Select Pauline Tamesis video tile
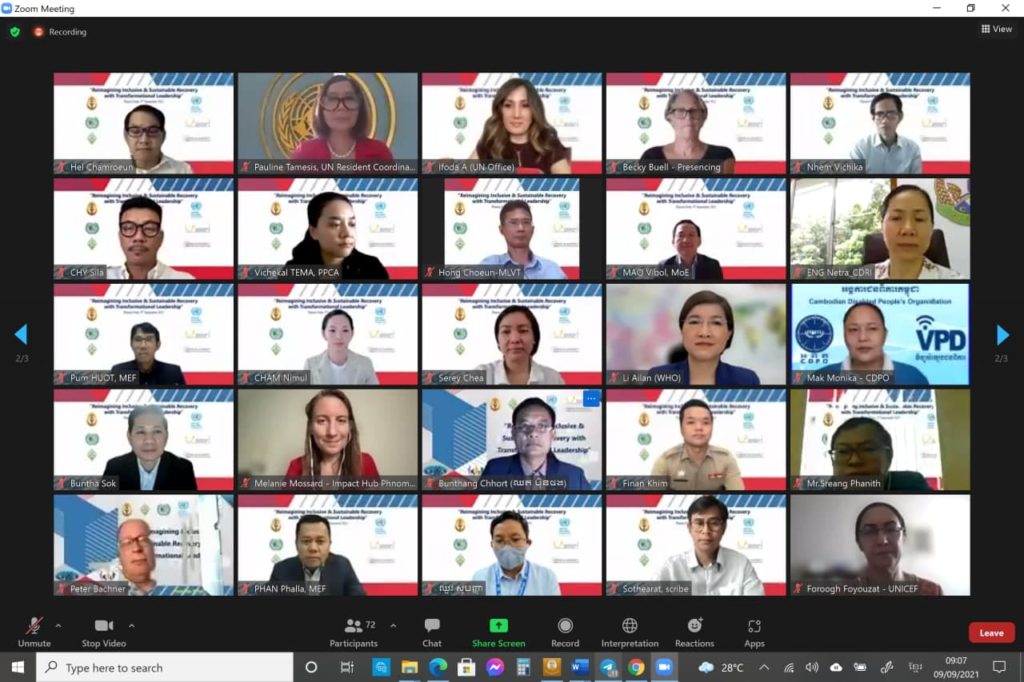Screen dimensions: 1024x682 [327, 123]
